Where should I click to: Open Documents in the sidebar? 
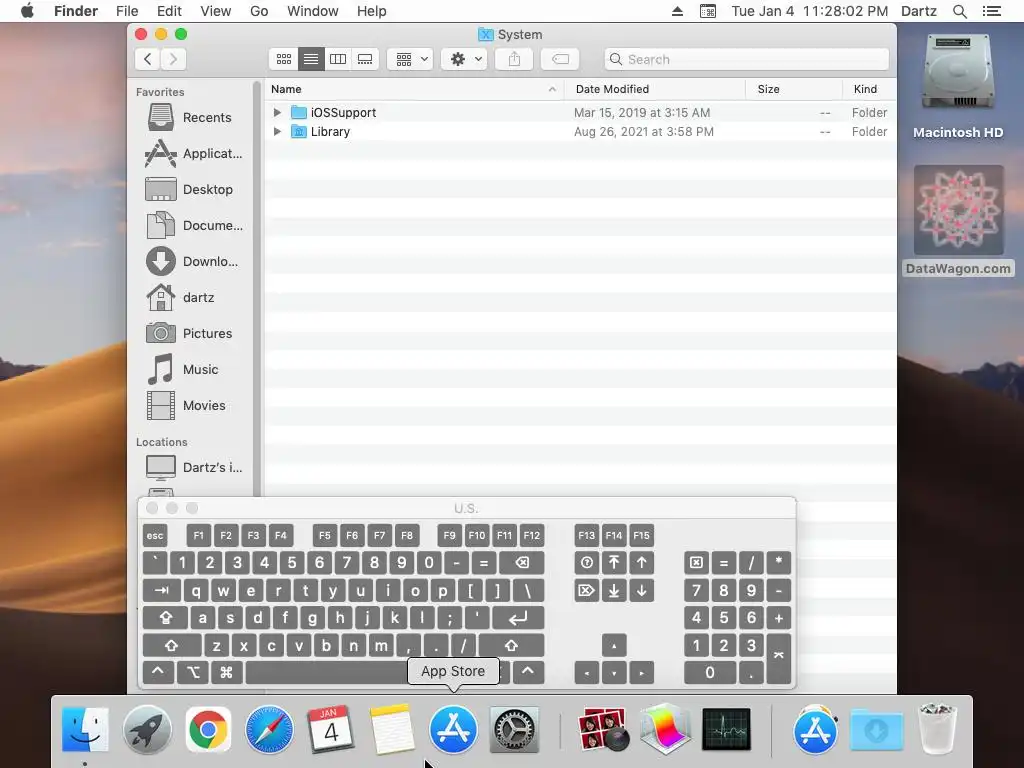(x=191, y=225)
